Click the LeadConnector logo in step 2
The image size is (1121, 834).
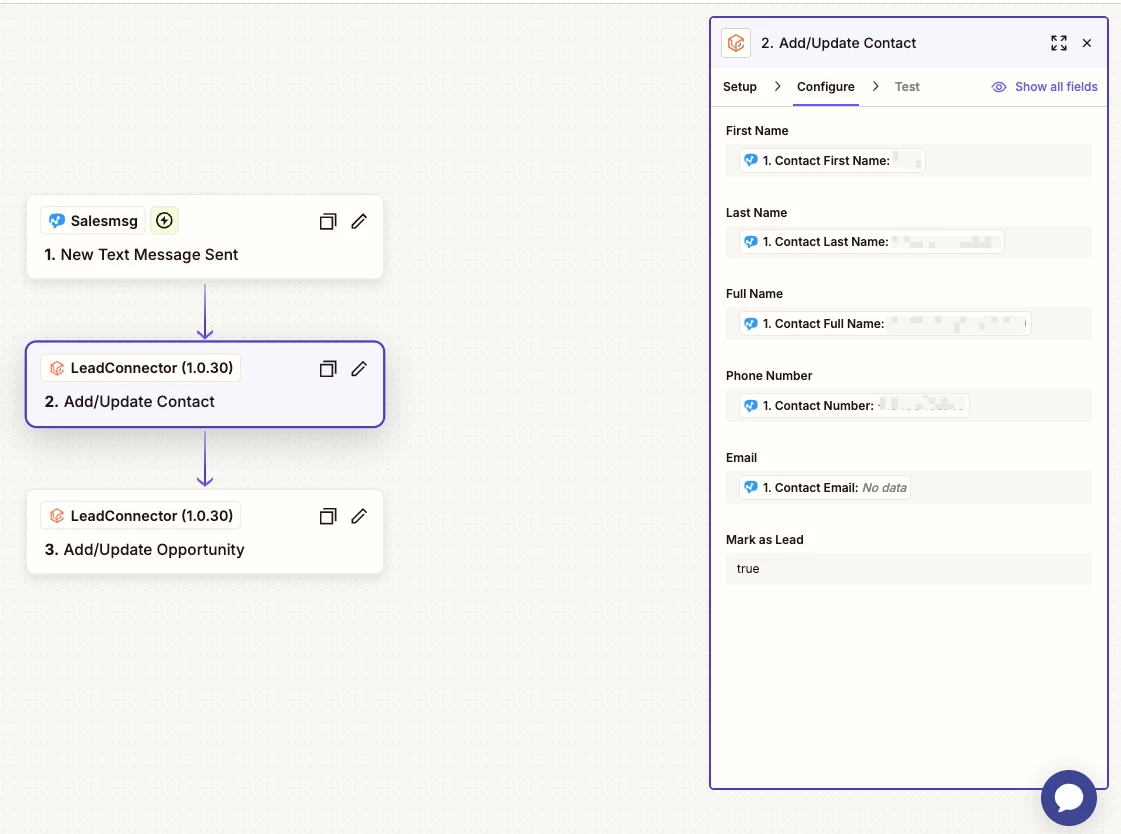(56, 368)
